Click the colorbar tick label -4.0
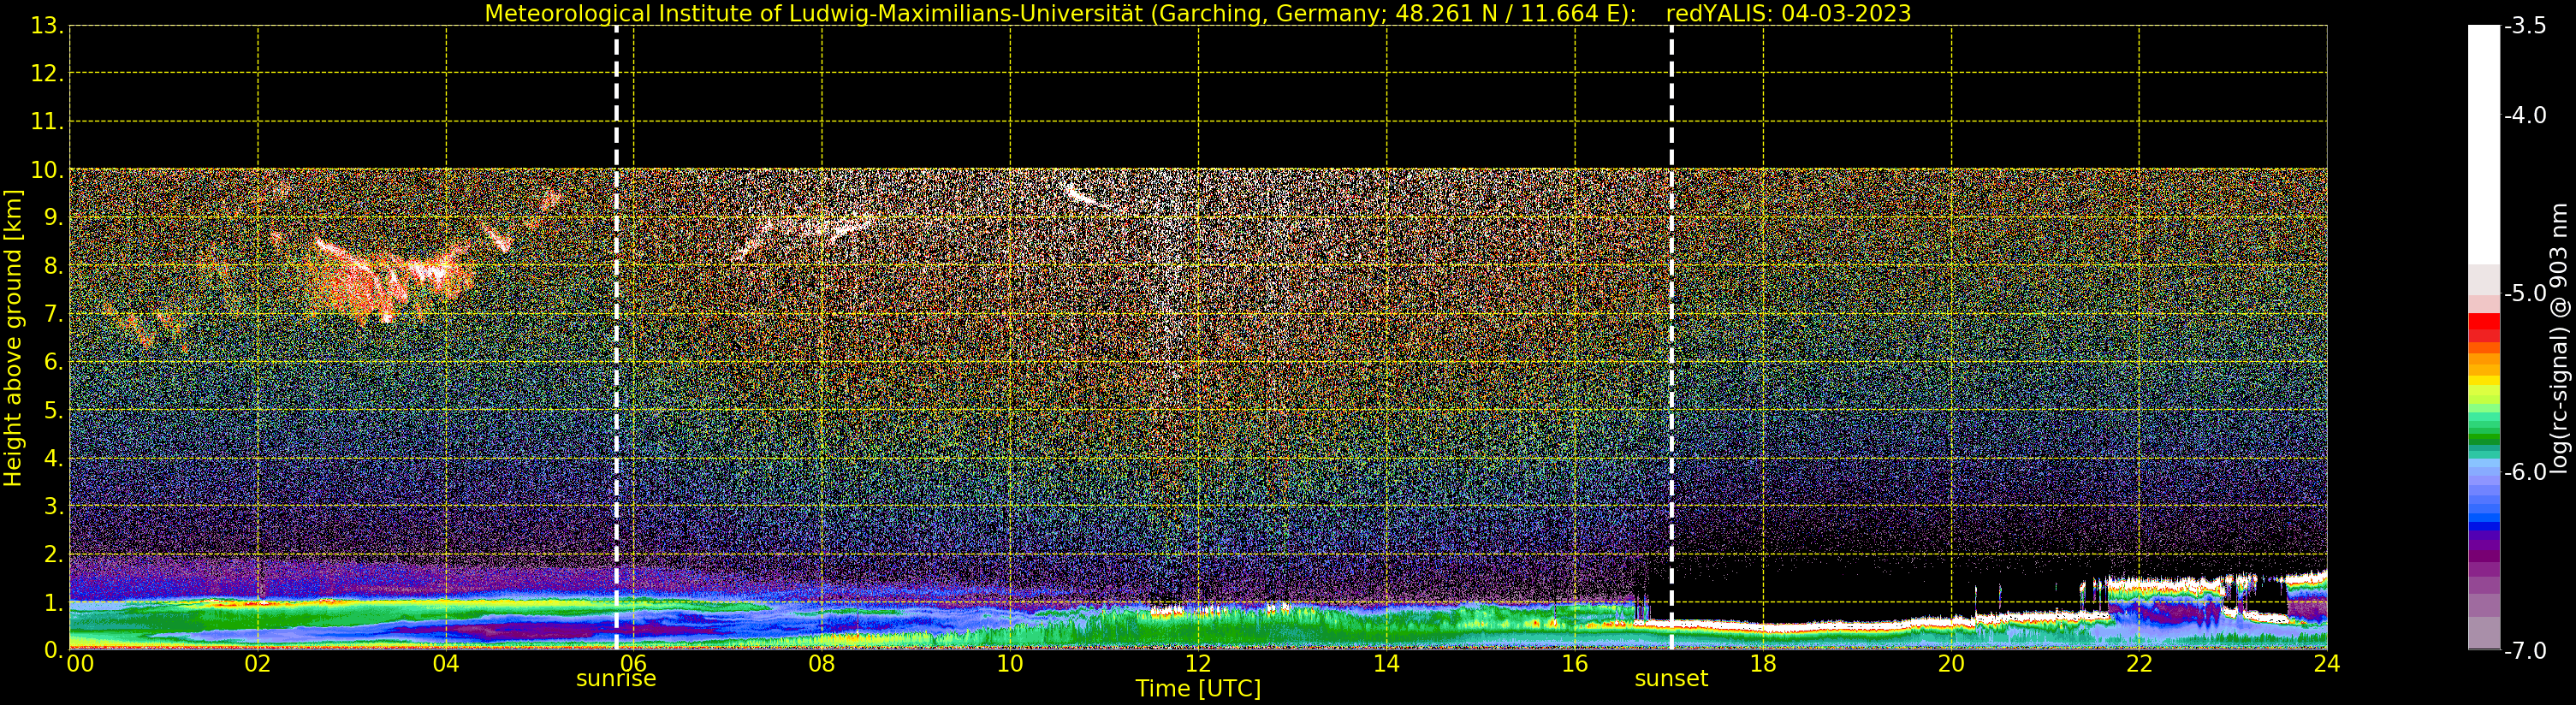Screen dimensions: 2576x705 (2525, 115)
